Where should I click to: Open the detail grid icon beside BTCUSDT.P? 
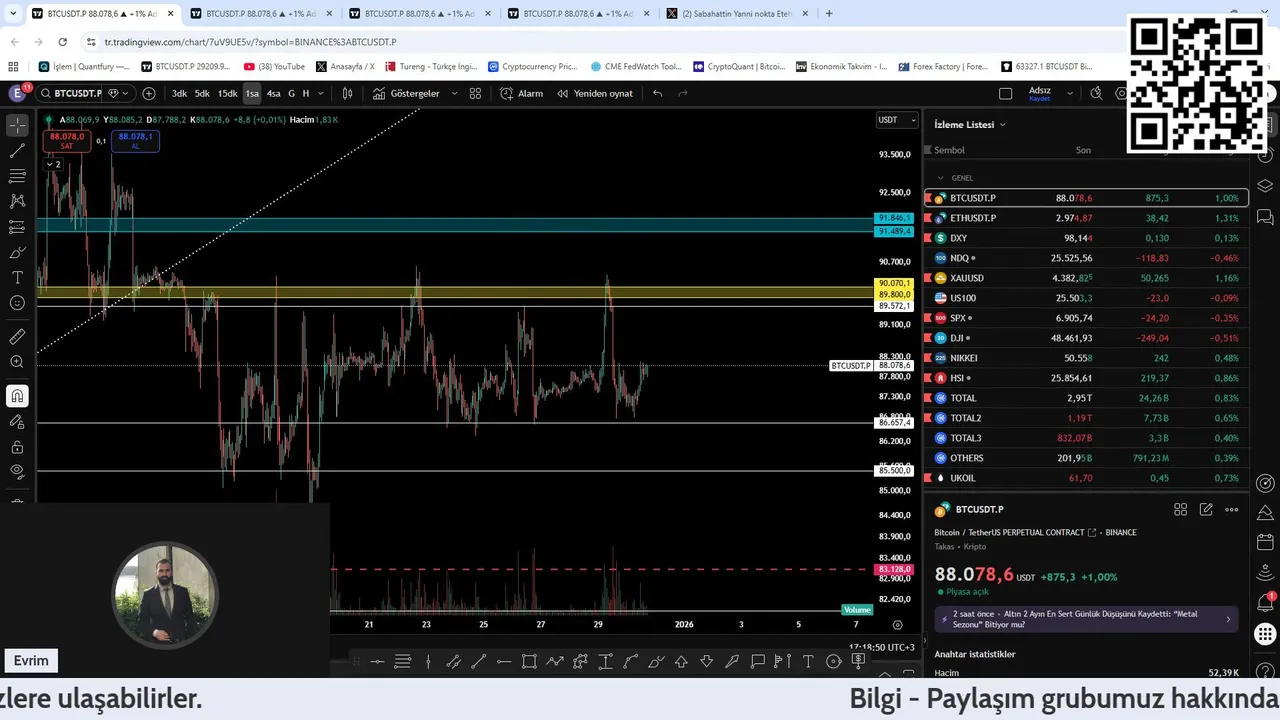click(x=1180, y=509)
